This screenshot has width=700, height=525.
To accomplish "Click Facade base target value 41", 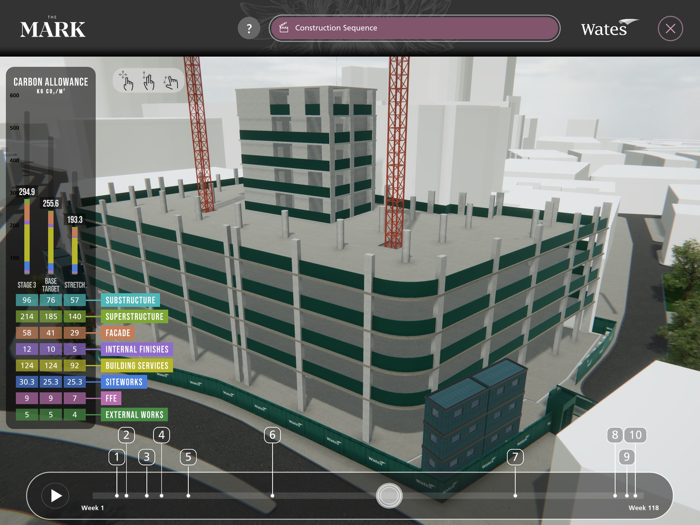I will pos(51,333).
